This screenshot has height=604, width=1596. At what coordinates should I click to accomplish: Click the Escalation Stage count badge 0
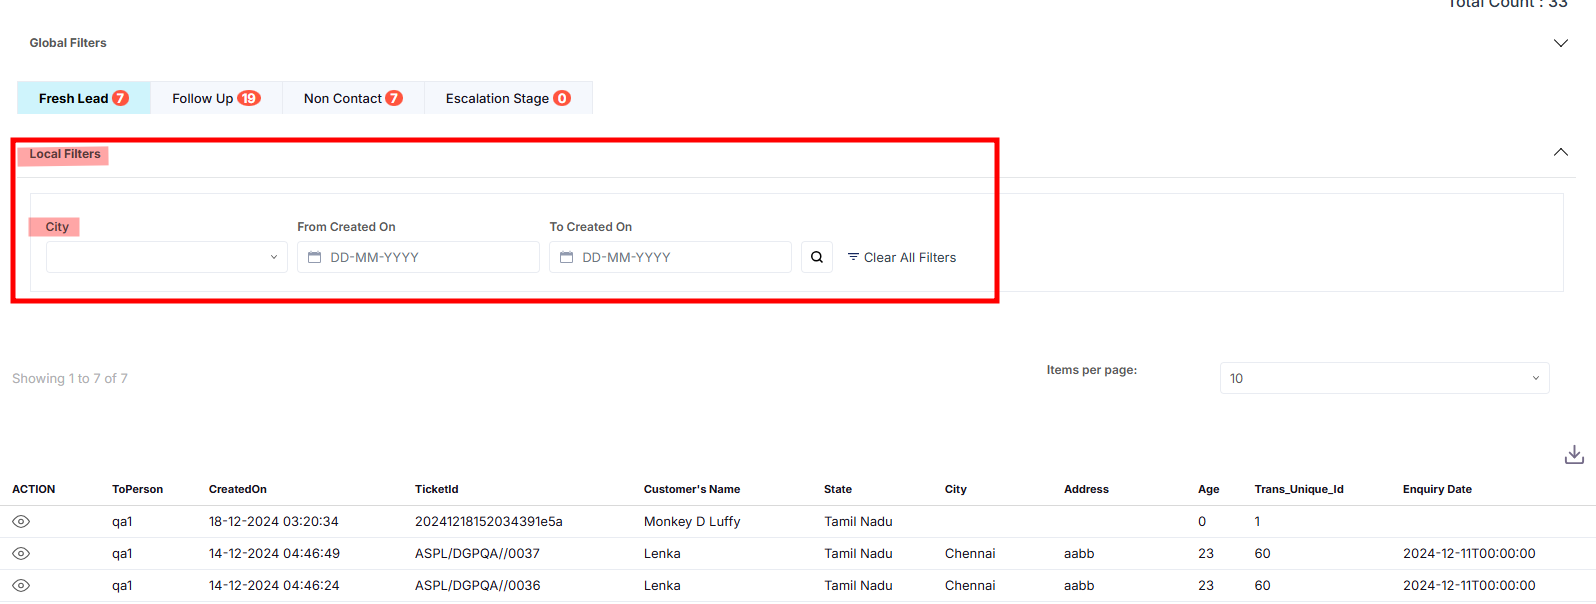click(562, 98)
